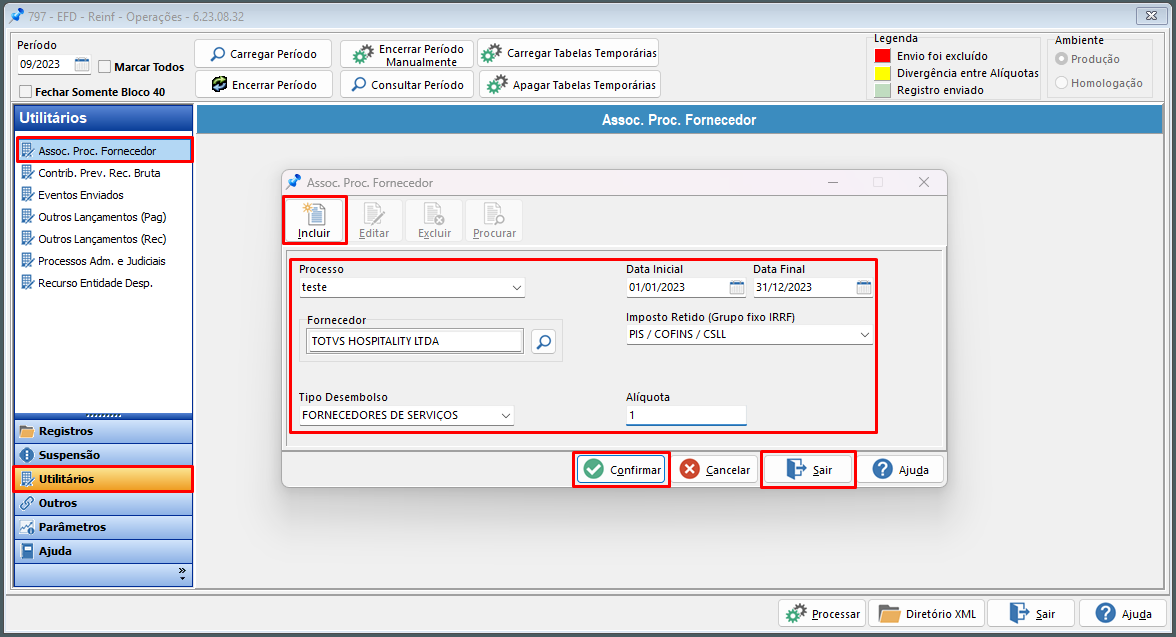The height and width of the screenshot is (637, 1176).
Task: Open the Registros sidebar section
Action: pos(104,431)
